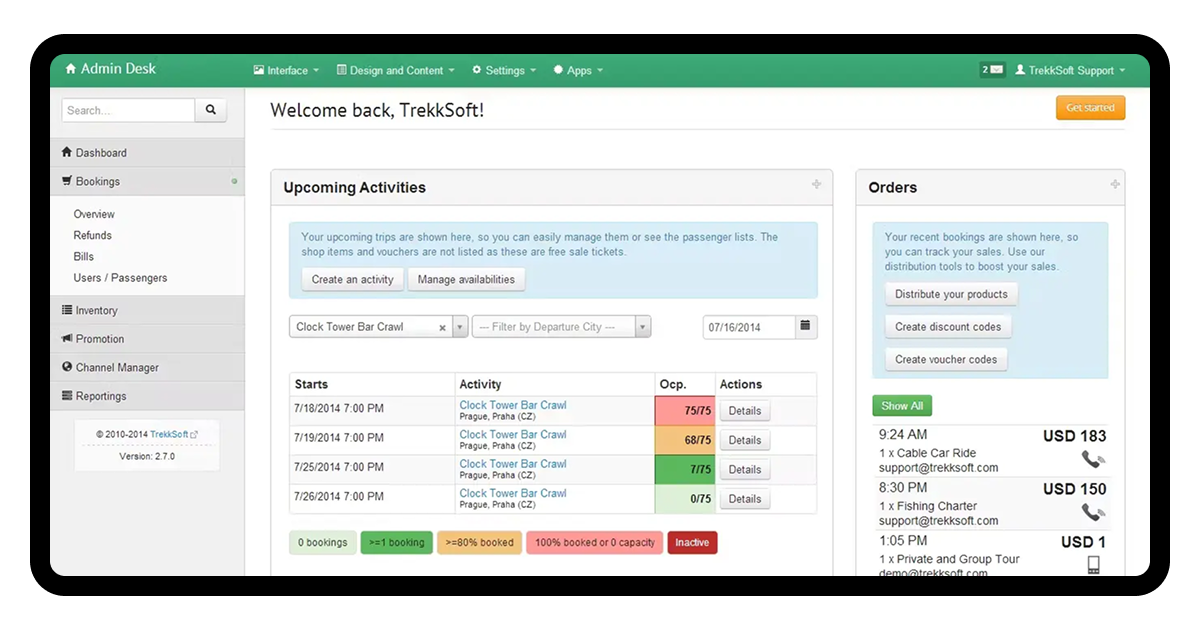Click the Get started button
This screenshot has width=1200, height=630.
(x=1090, y=108)
